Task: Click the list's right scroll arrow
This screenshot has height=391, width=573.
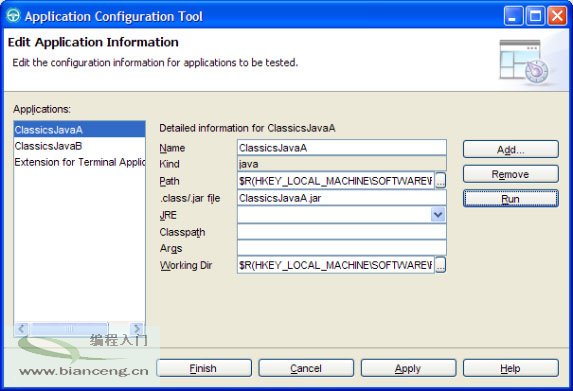Action: [137, 329]
